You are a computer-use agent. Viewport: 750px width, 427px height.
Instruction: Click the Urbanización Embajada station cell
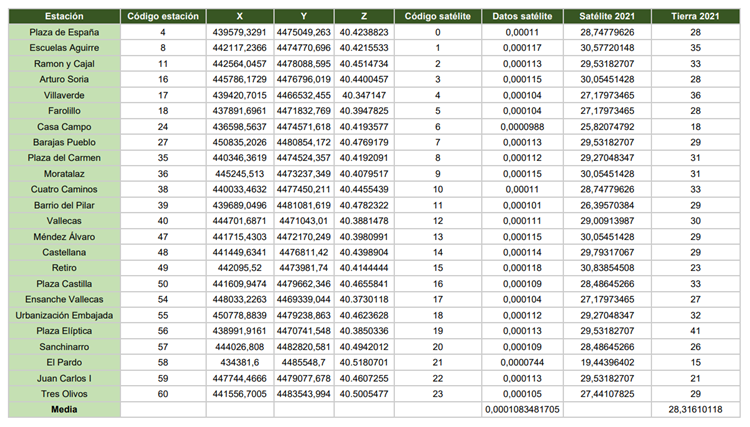point(63,314)
